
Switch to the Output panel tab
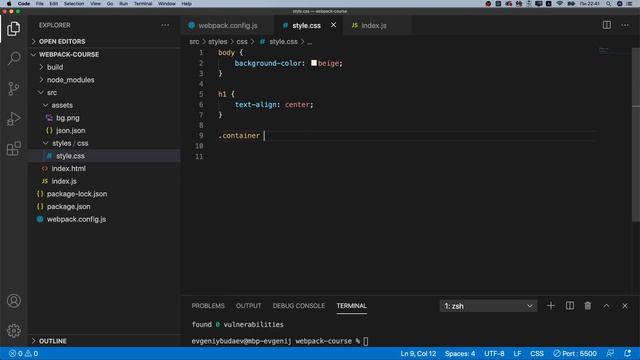(248, 306)
